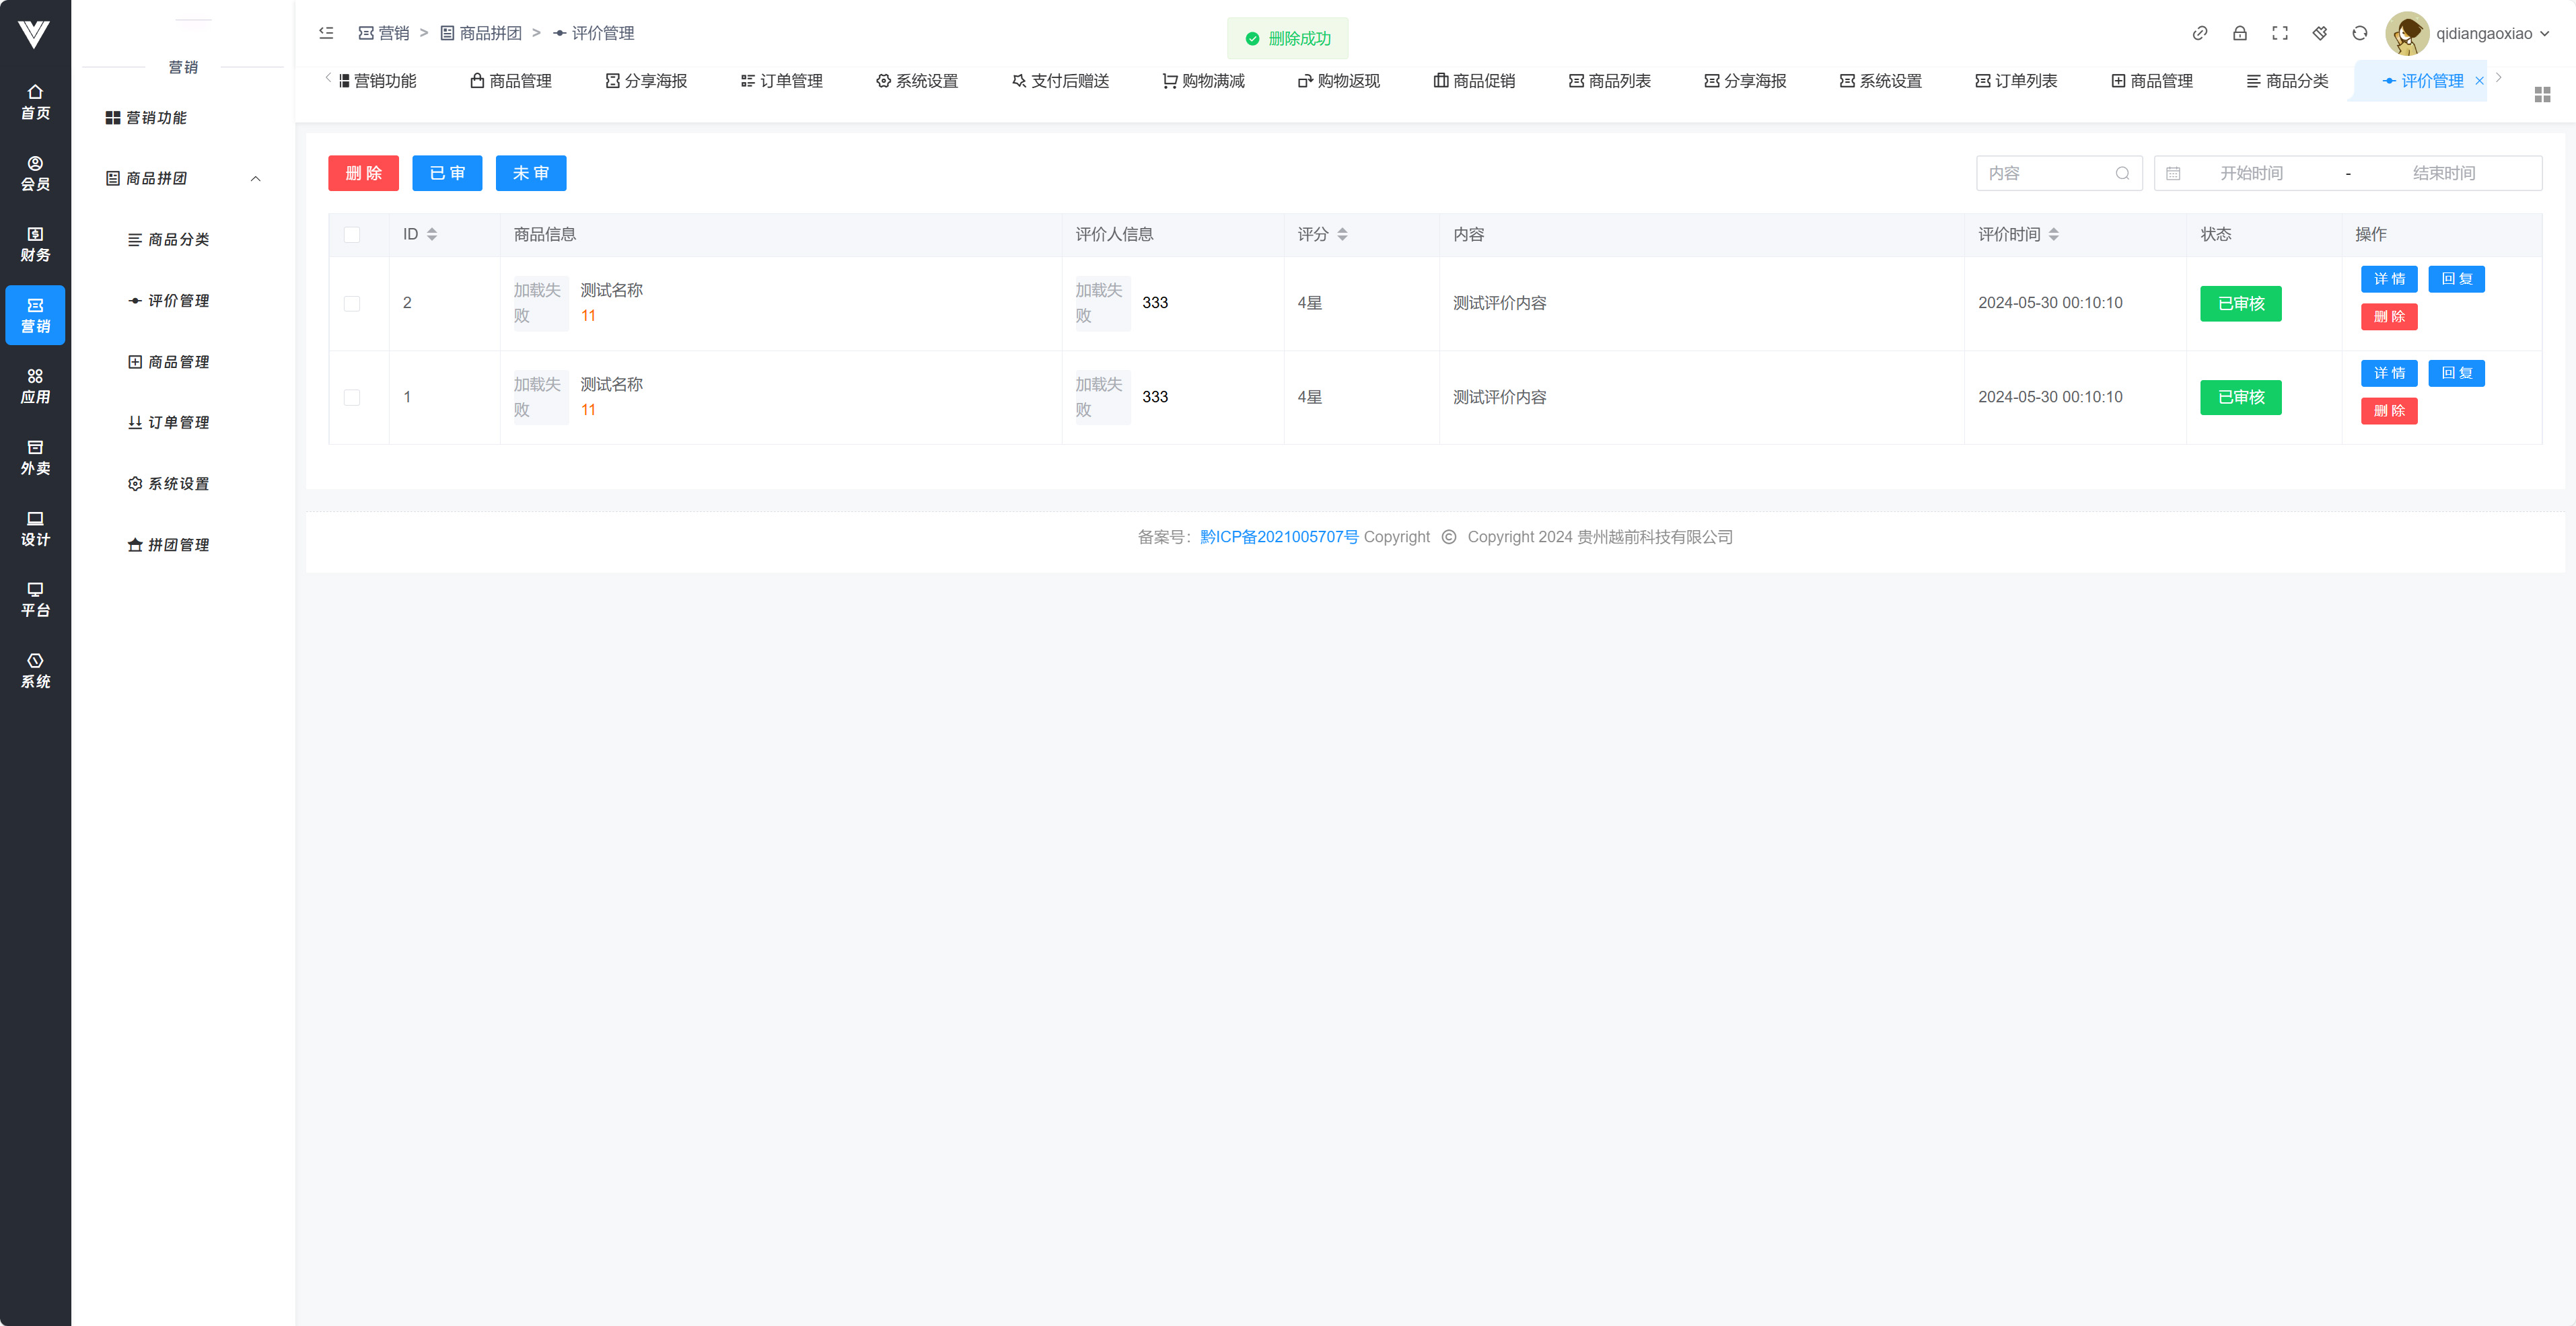Click the refresh icon in top bar
This screenshot has height=1326, width=2576.
point(2359,33)
